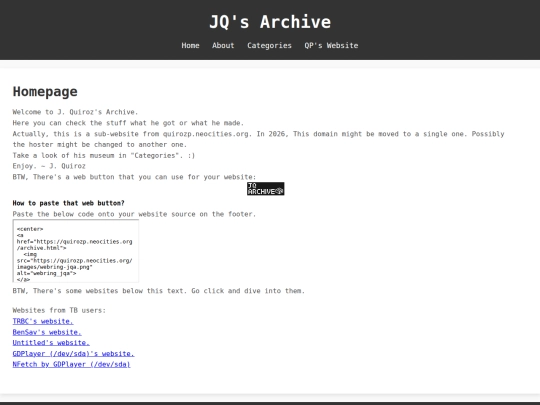Click 'alt="webring_jqa">' line in code box
Image resolution: width=540 pixels, height=405 pixels.
[46, 273]
